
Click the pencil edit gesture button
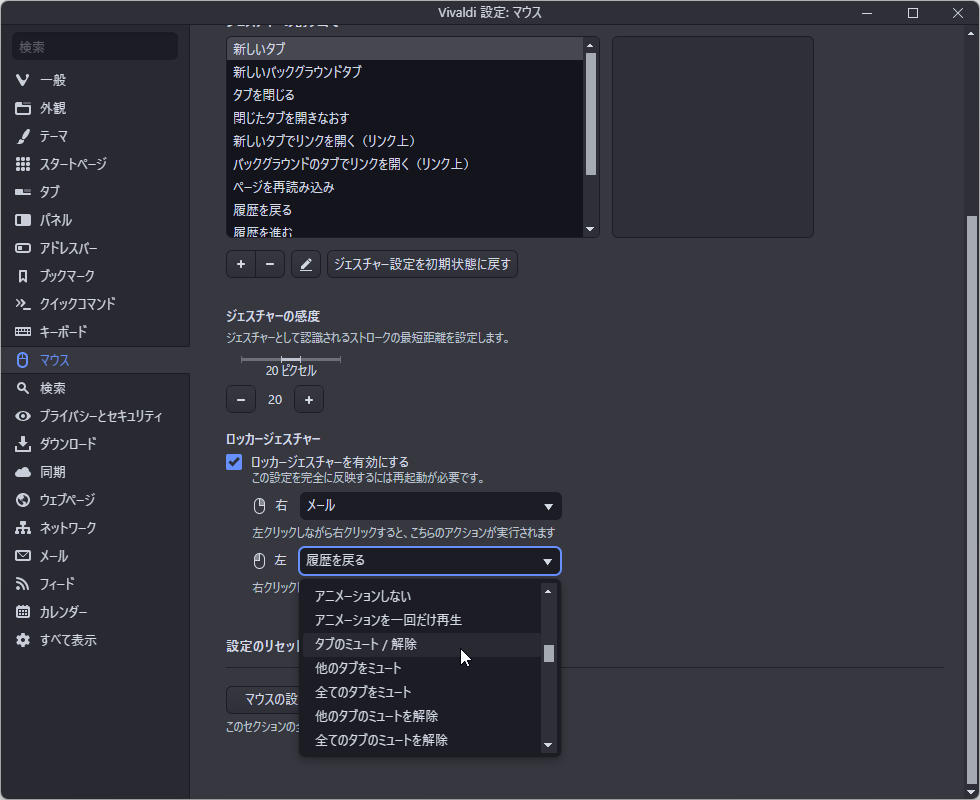click(x=305, y=264)
